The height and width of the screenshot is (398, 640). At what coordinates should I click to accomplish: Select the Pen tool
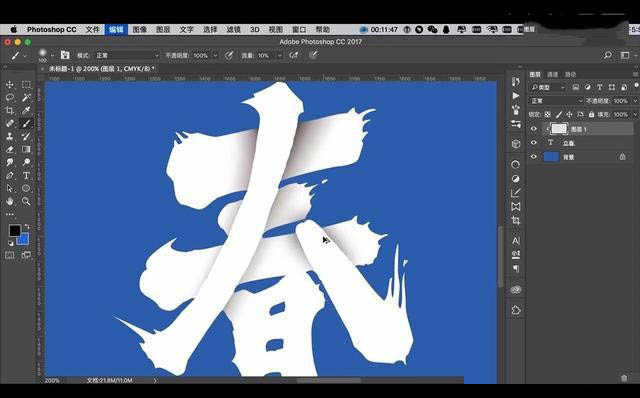click(x=10, y=176)
